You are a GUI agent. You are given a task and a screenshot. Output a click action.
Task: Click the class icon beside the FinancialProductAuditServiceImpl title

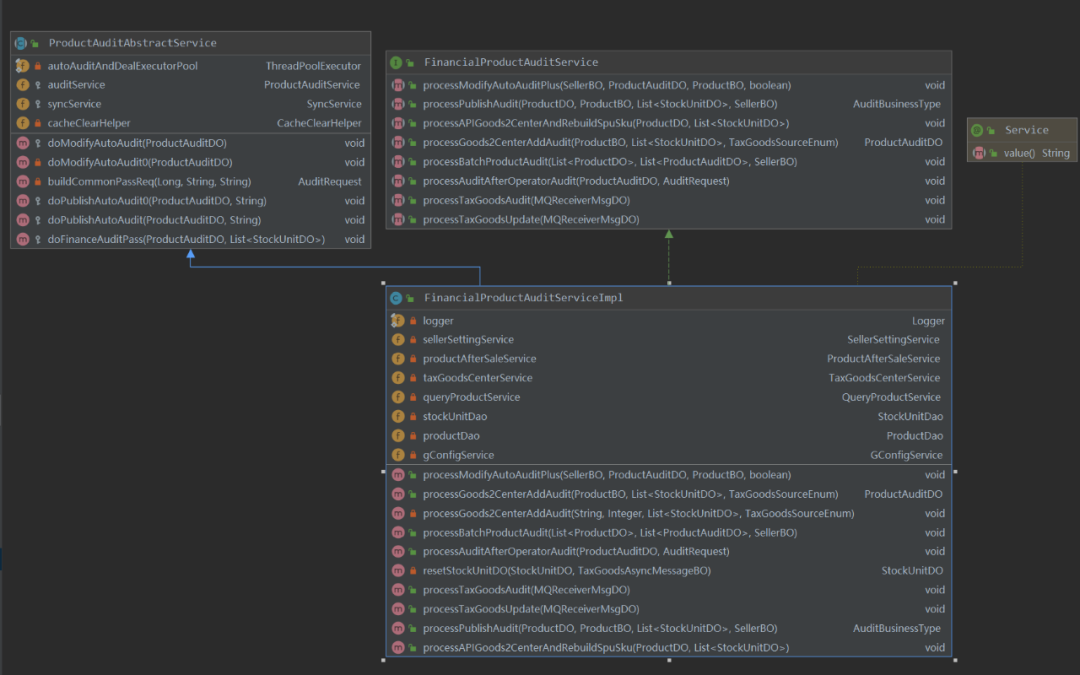pyautogui.click(x=396, y=298)
